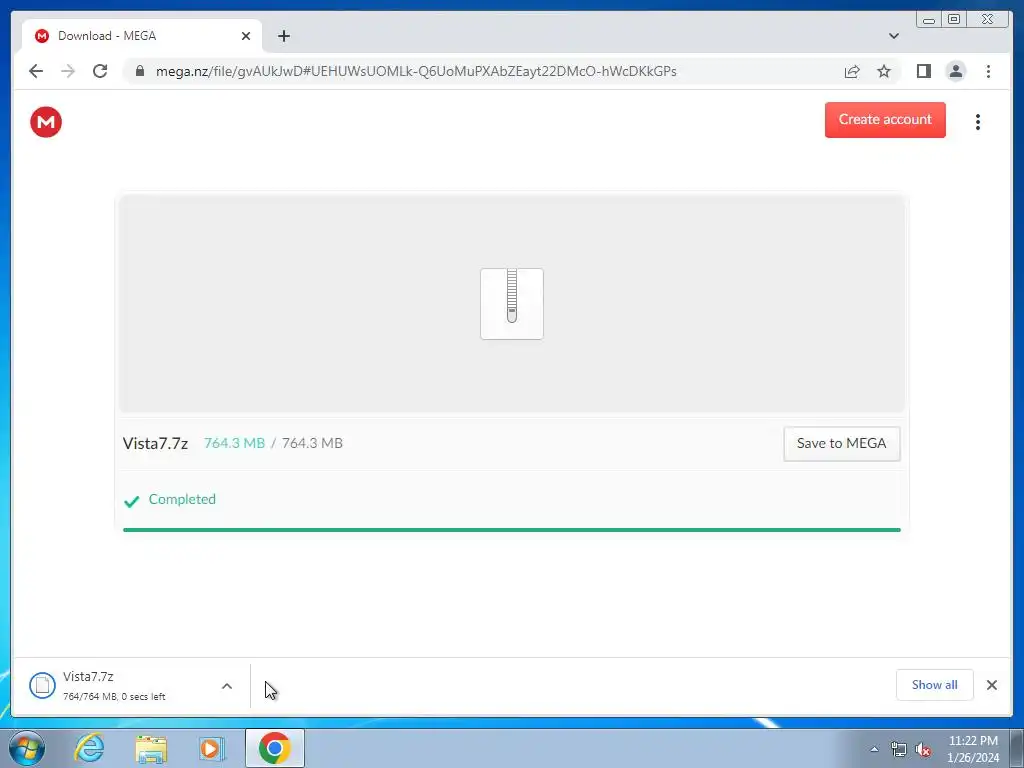
Task: Click the Vista7.7z file name text
Action: 155,443
